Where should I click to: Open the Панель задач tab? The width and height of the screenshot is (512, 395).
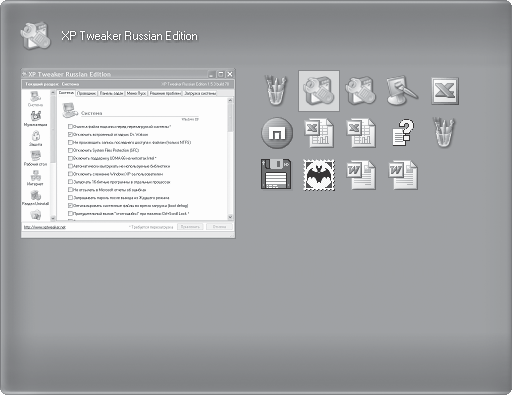(111, 93)
